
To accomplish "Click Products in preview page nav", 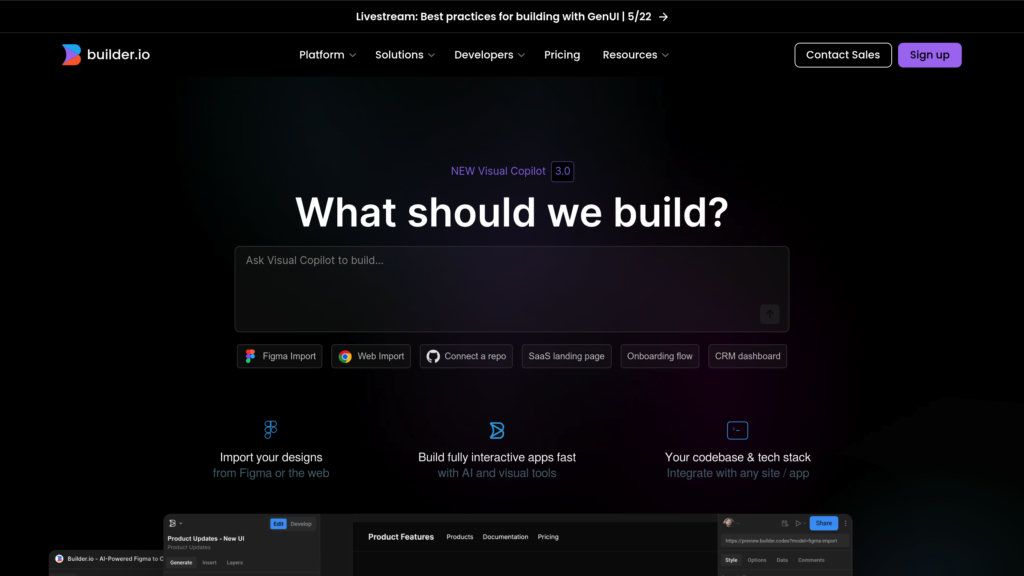I will coord(460,537).
